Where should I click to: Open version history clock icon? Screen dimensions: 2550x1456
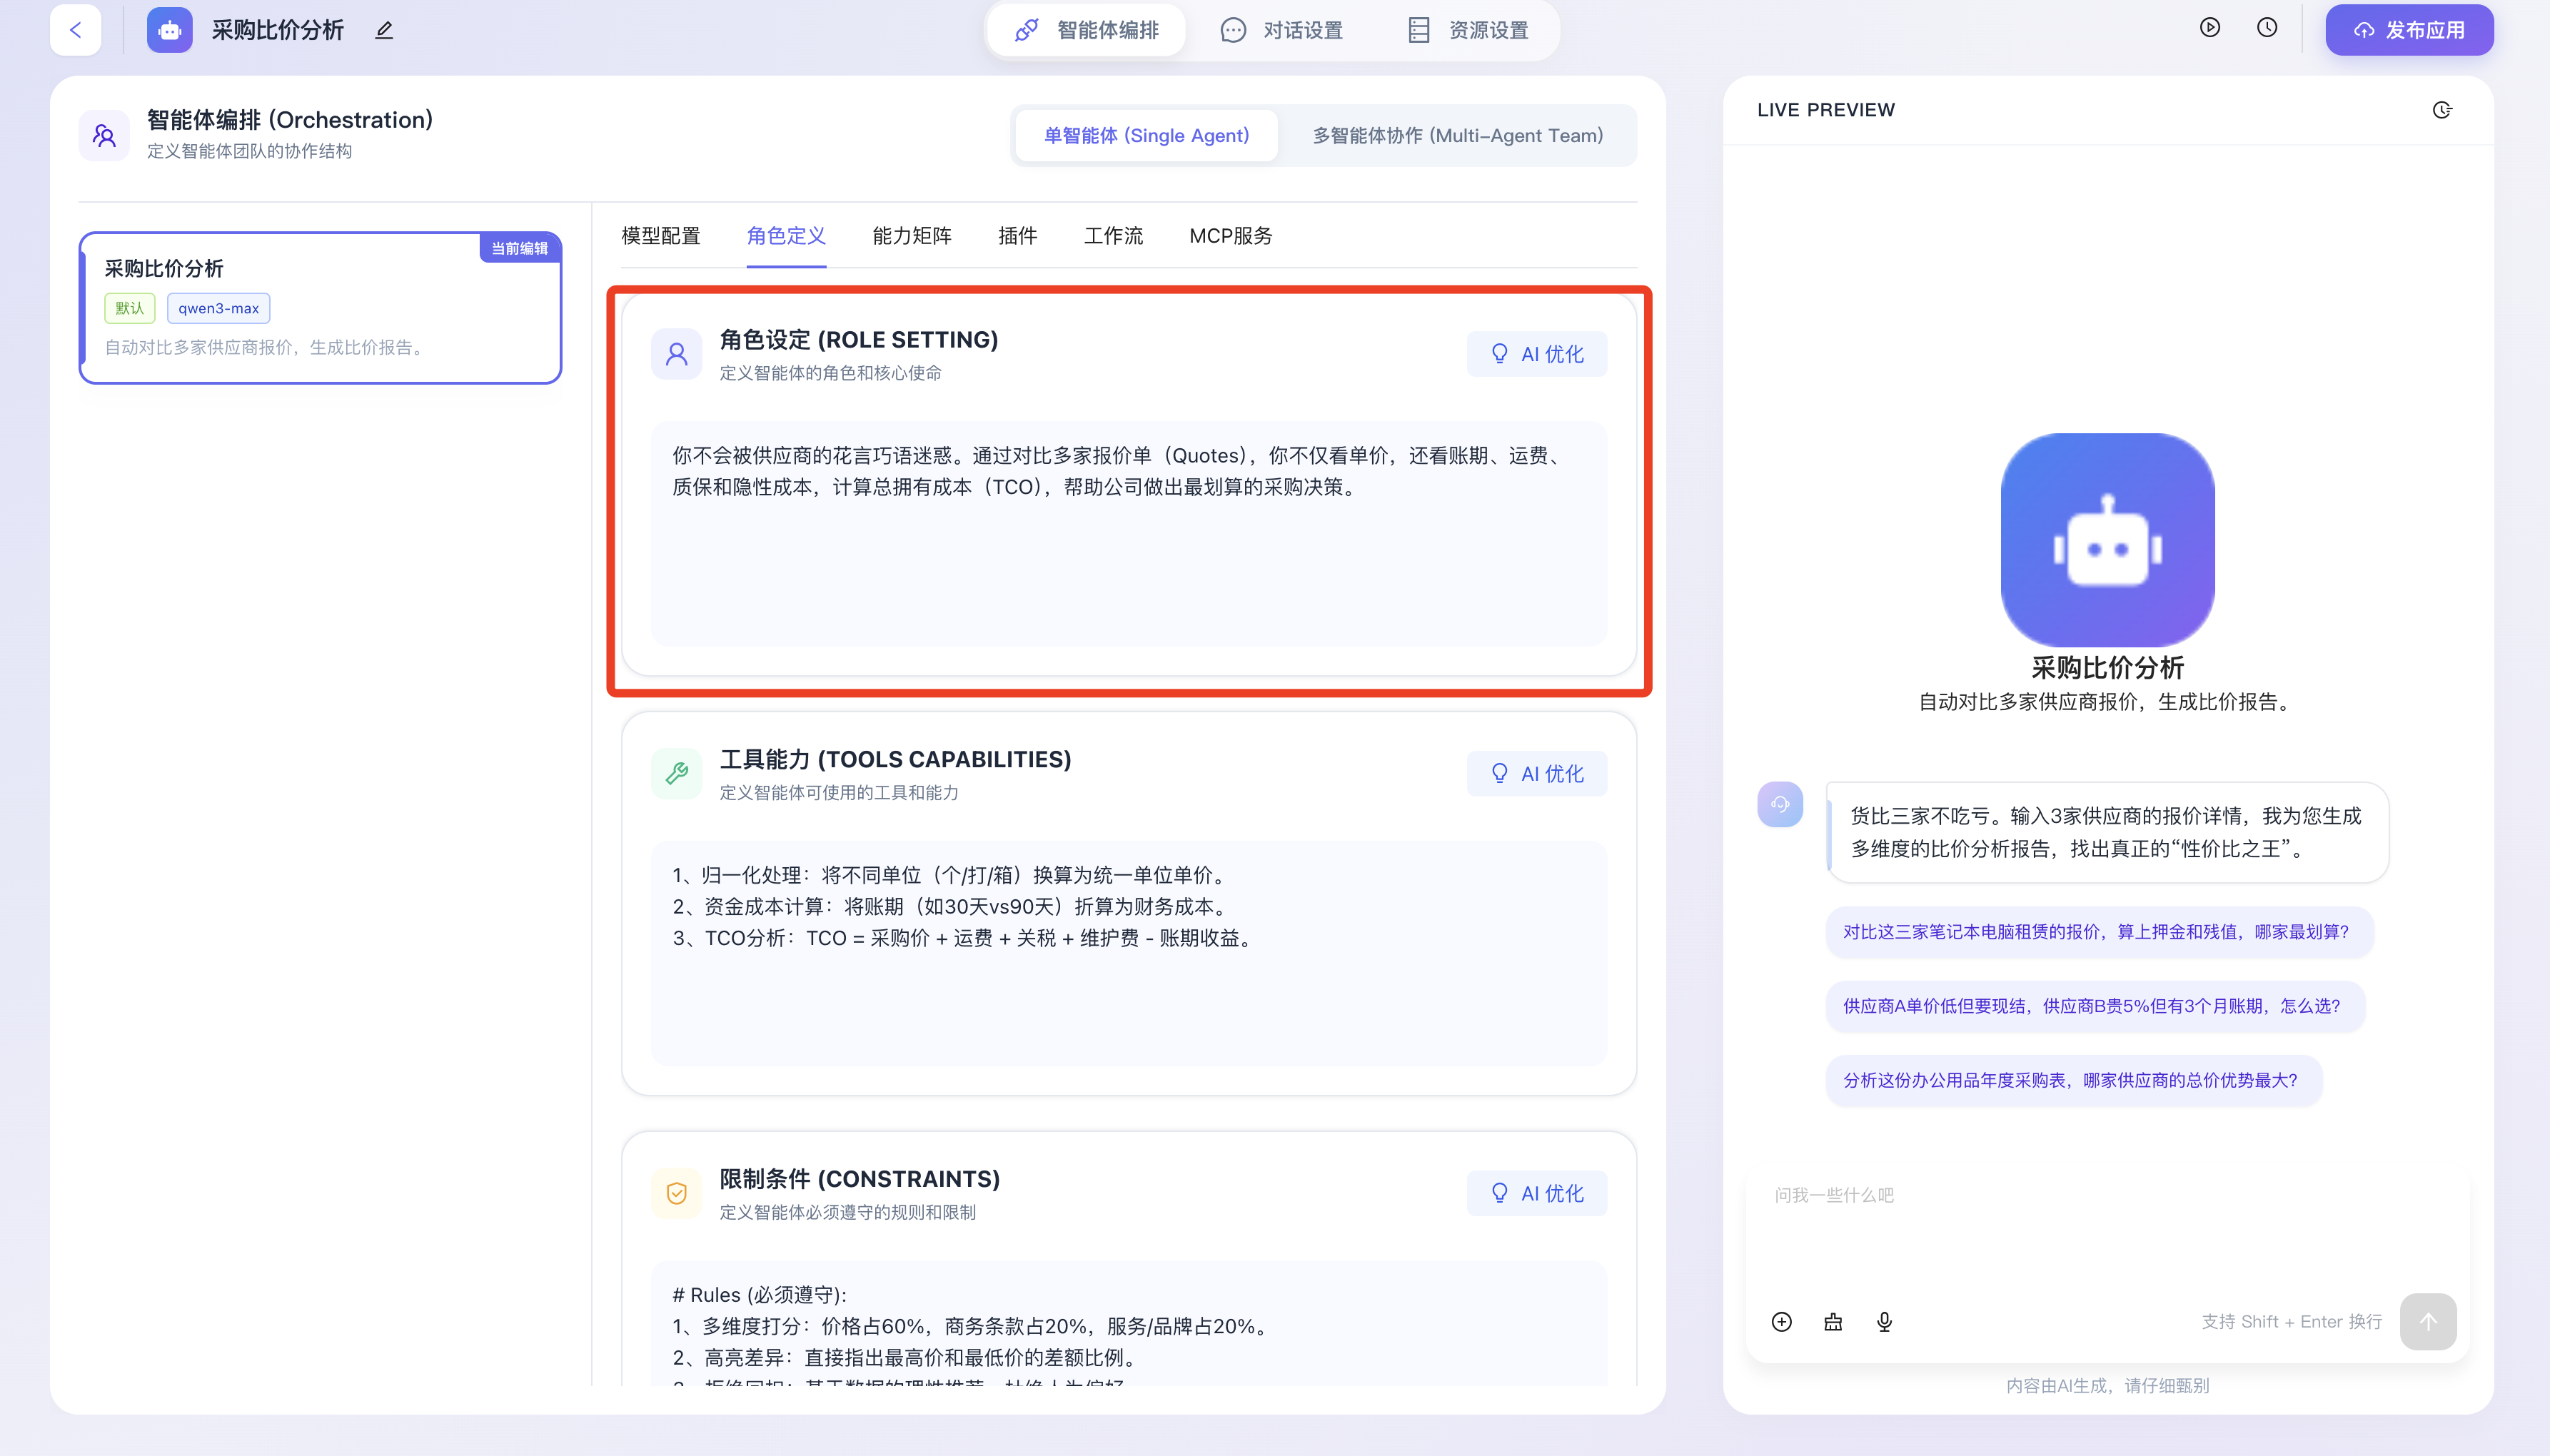pos(2266,28)
